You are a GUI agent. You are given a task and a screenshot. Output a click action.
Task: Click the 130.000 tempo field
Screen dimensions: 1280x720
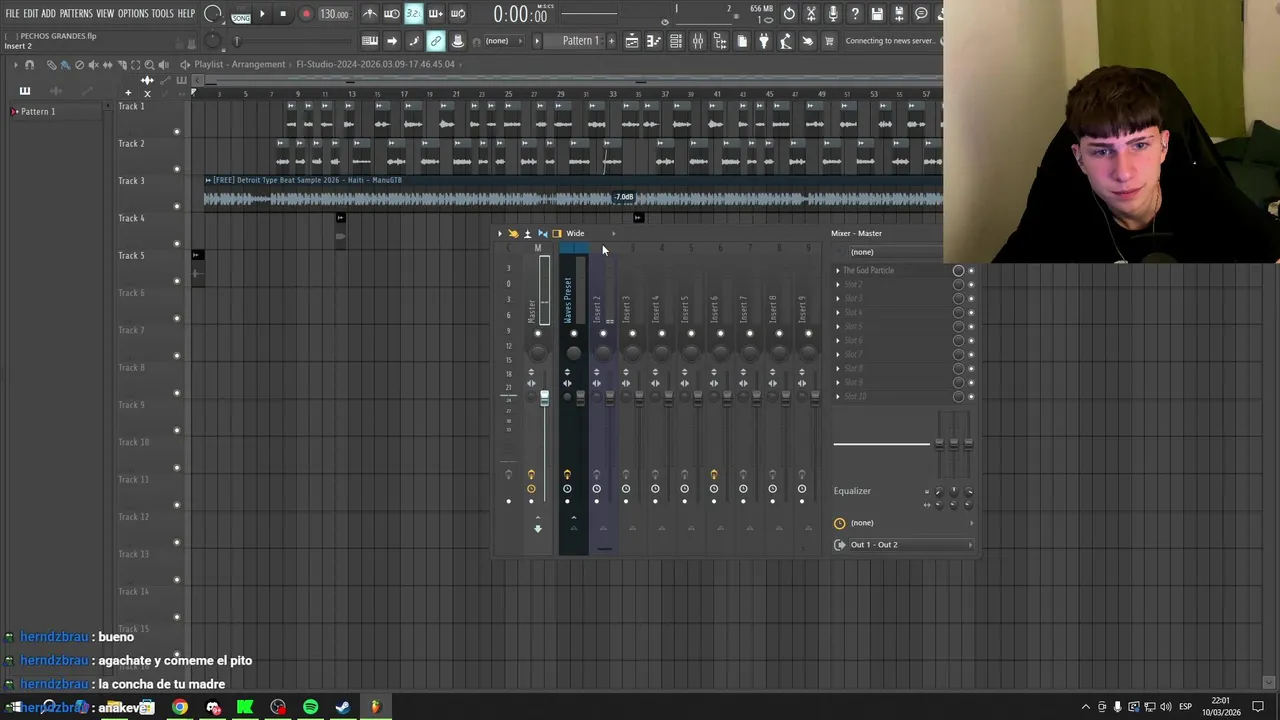point(334,15)
